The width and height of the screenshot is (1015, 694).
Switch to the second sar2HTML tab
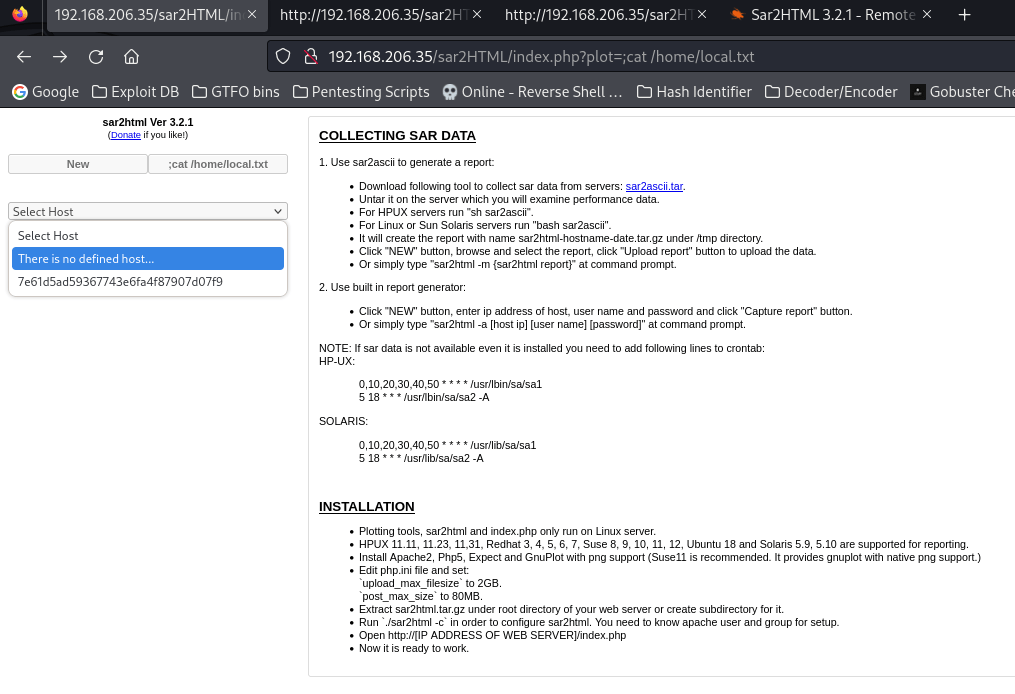tap(372, 15)
